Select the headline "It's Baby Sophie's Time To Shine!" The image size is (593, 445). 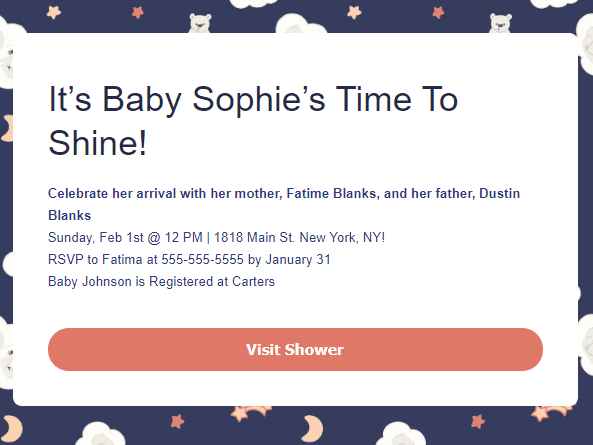click(253, 121)
